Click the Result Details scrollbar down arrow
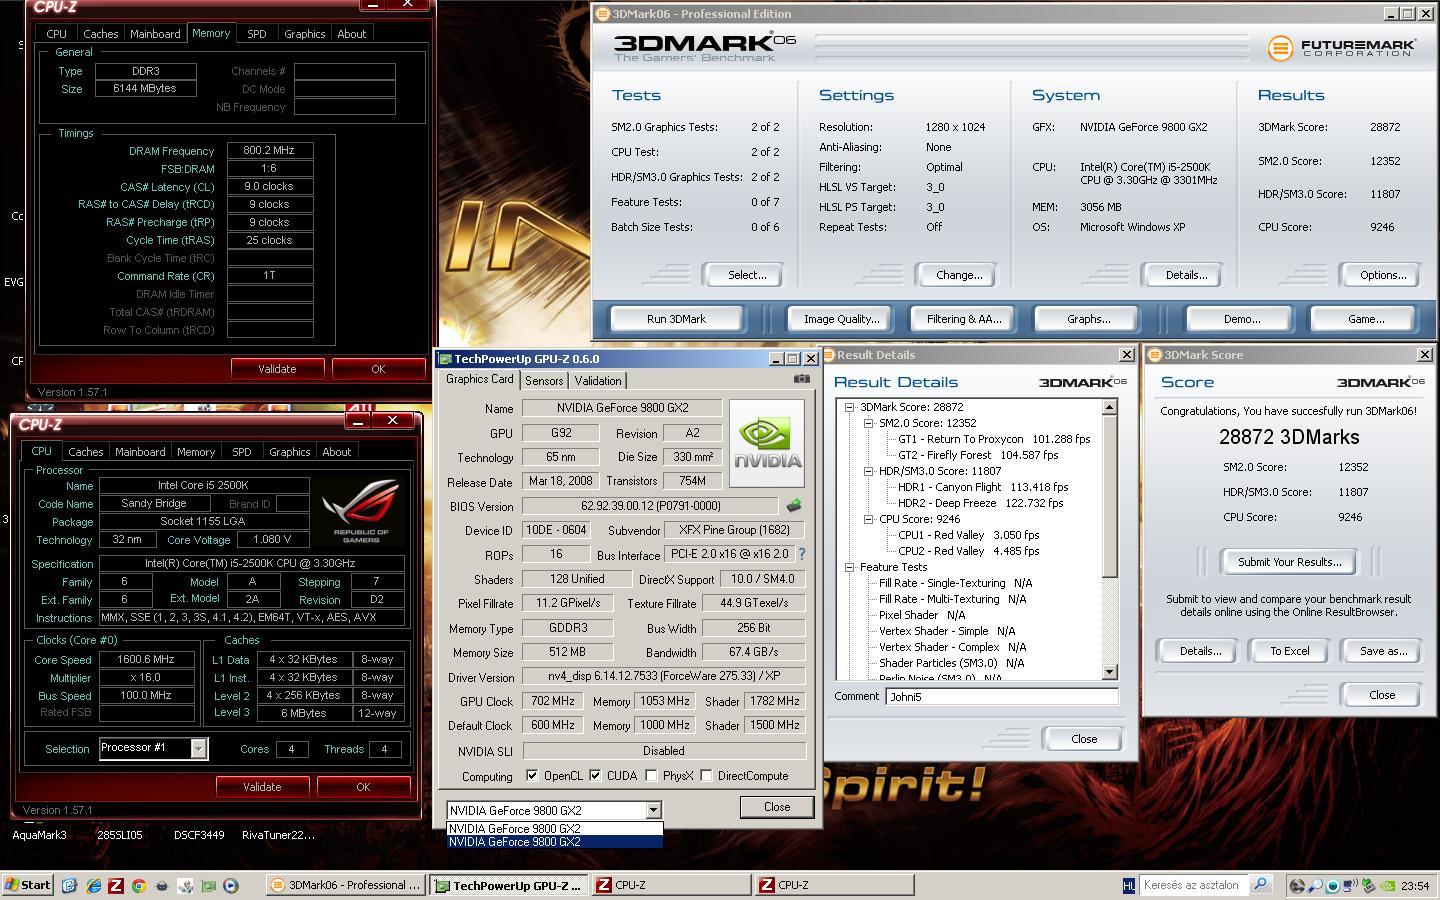Screen dimensions: 1440x900 click(x=1109, y=672)
